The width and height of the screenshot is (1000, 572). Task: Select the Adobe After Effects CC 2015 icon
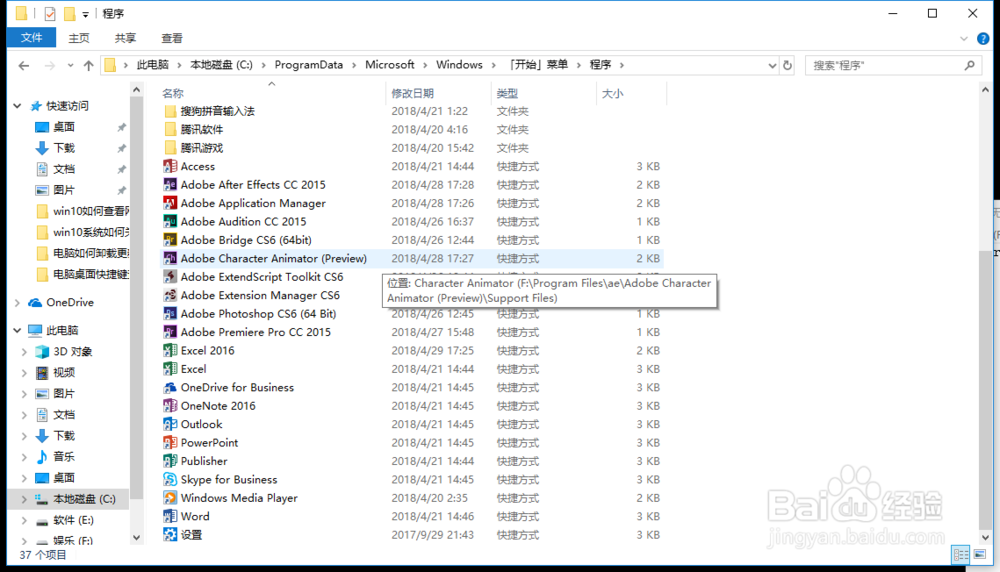(x=170, y=185)
